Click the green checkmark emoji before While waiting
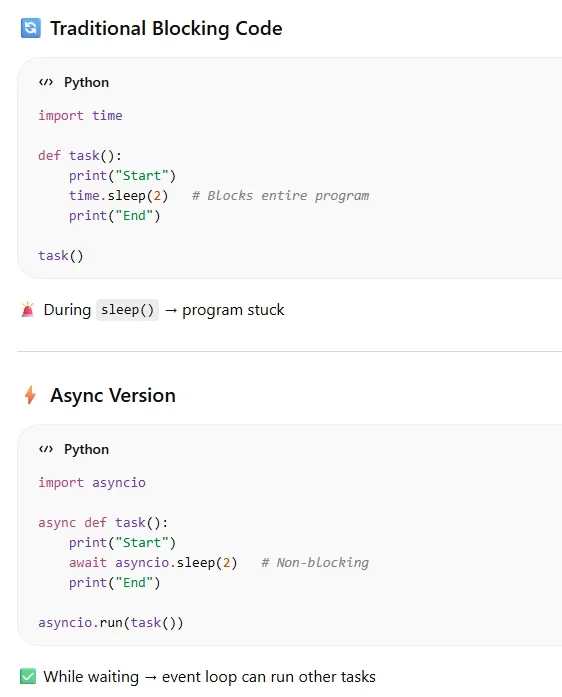Image resolution: width=562 pixels, height=697 pixels. tap(28, 677)
